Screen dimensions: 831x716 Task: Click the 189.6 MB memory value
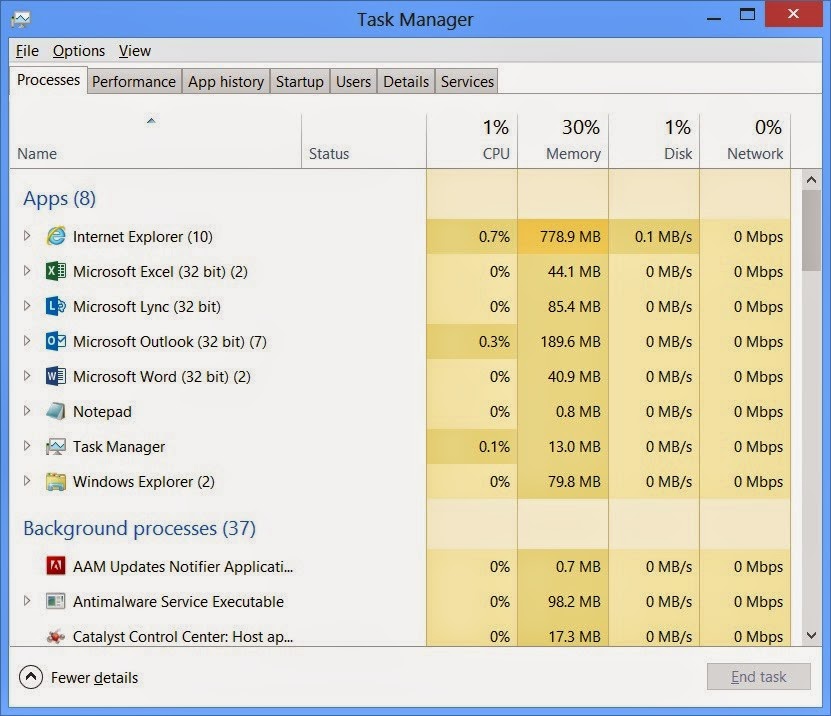pos(570,341)
